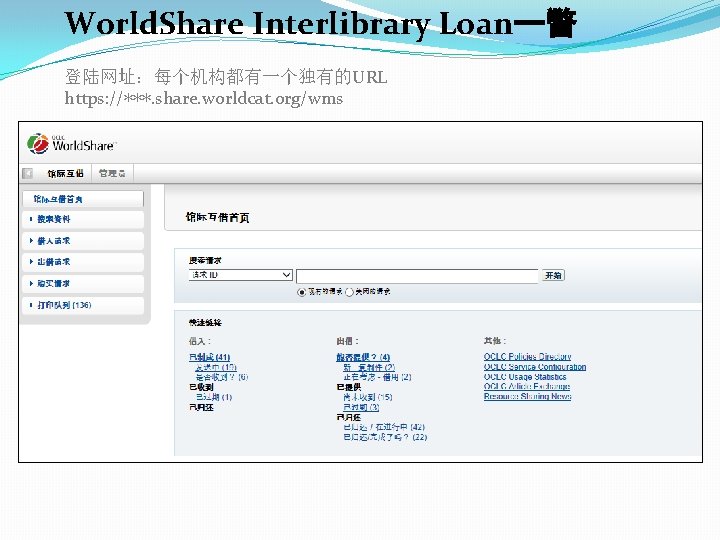
Task: Open the OCLC Service Configuration link
Action: (535, 366)
